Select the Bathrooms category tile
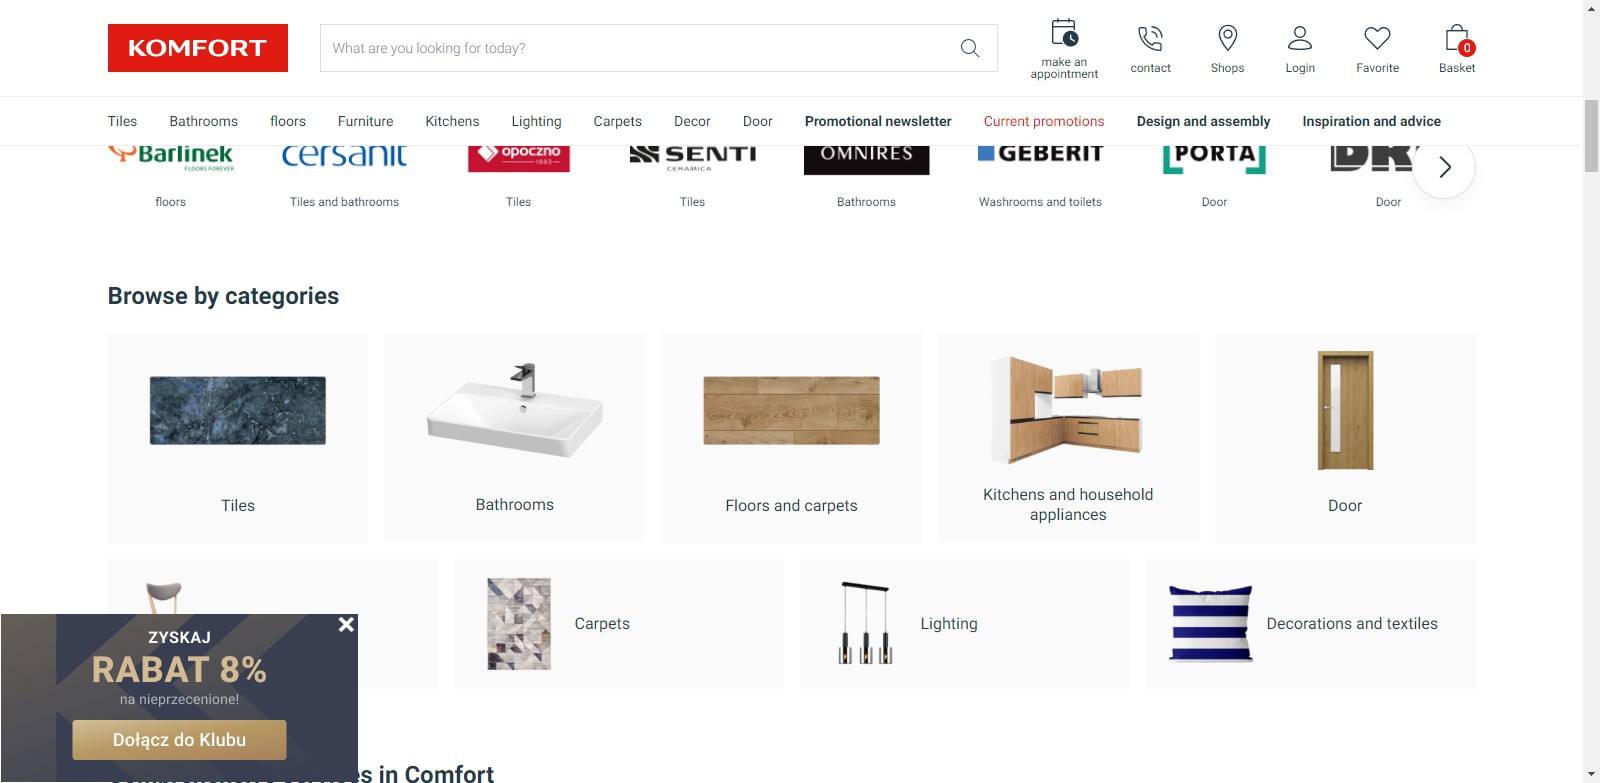Screen dimensions: 1600x783 coord(514,438)
